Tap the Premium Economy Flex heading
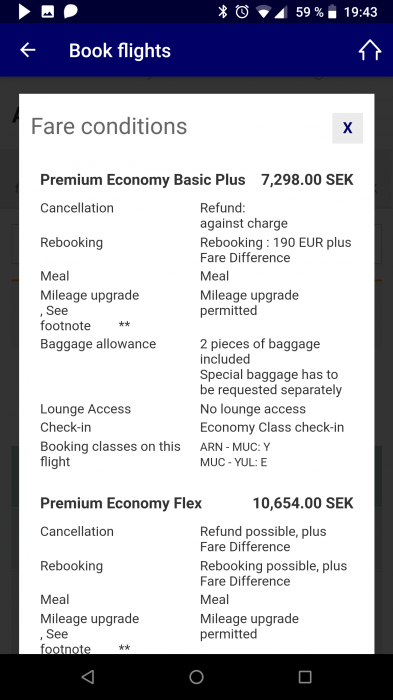This screenshot has width=393, height=700. [121, 503]
